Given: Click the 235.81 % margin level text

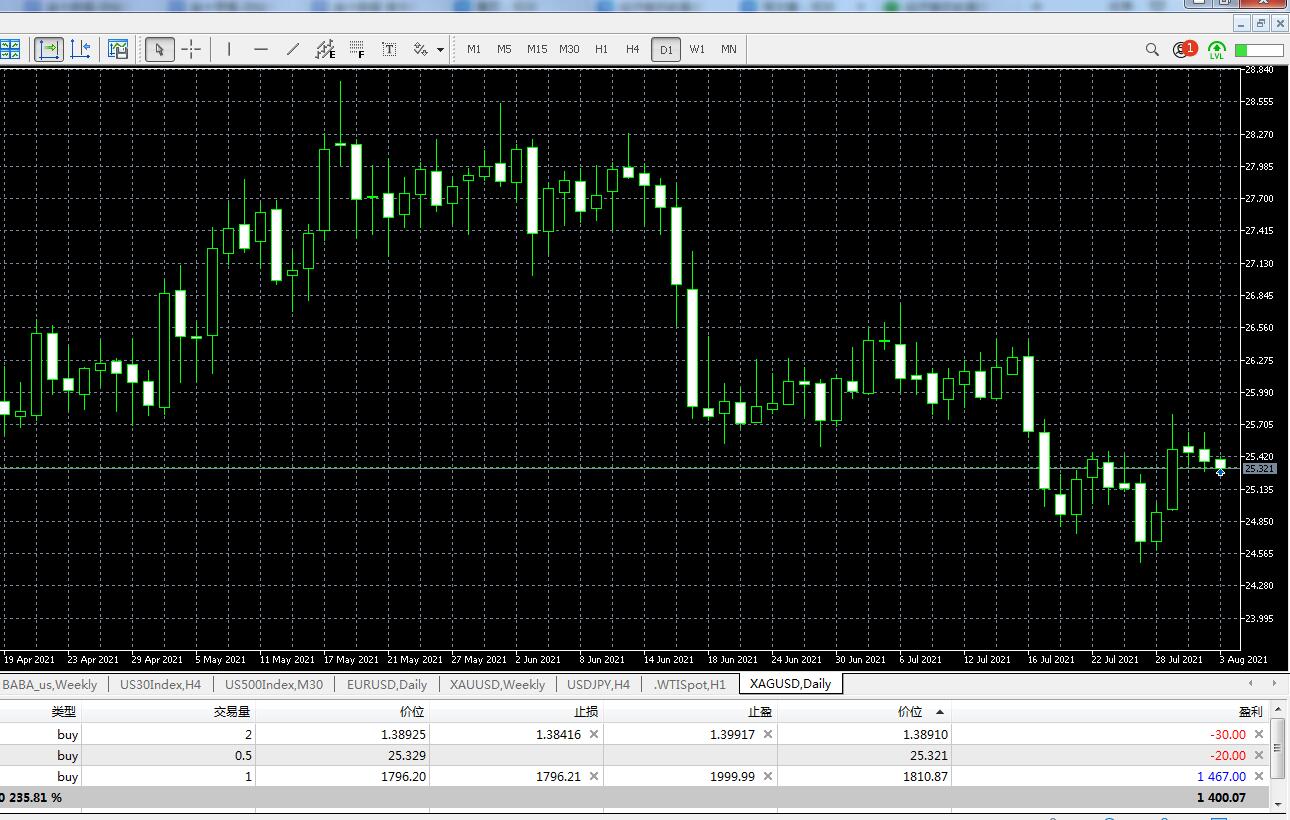Looking at the screenshot, I should tap(33, 797).
